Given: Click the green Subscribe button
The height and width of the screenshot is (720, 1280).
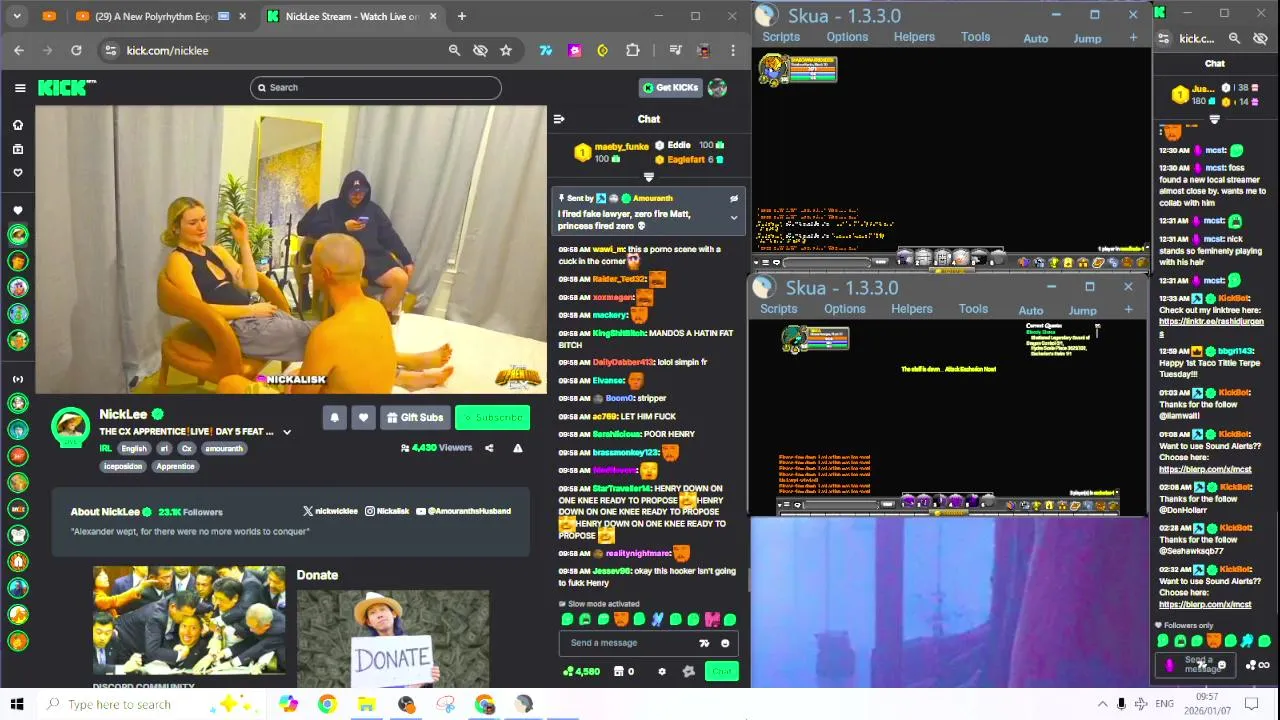Looking at the screenshot, I should [x=492, y=417].
